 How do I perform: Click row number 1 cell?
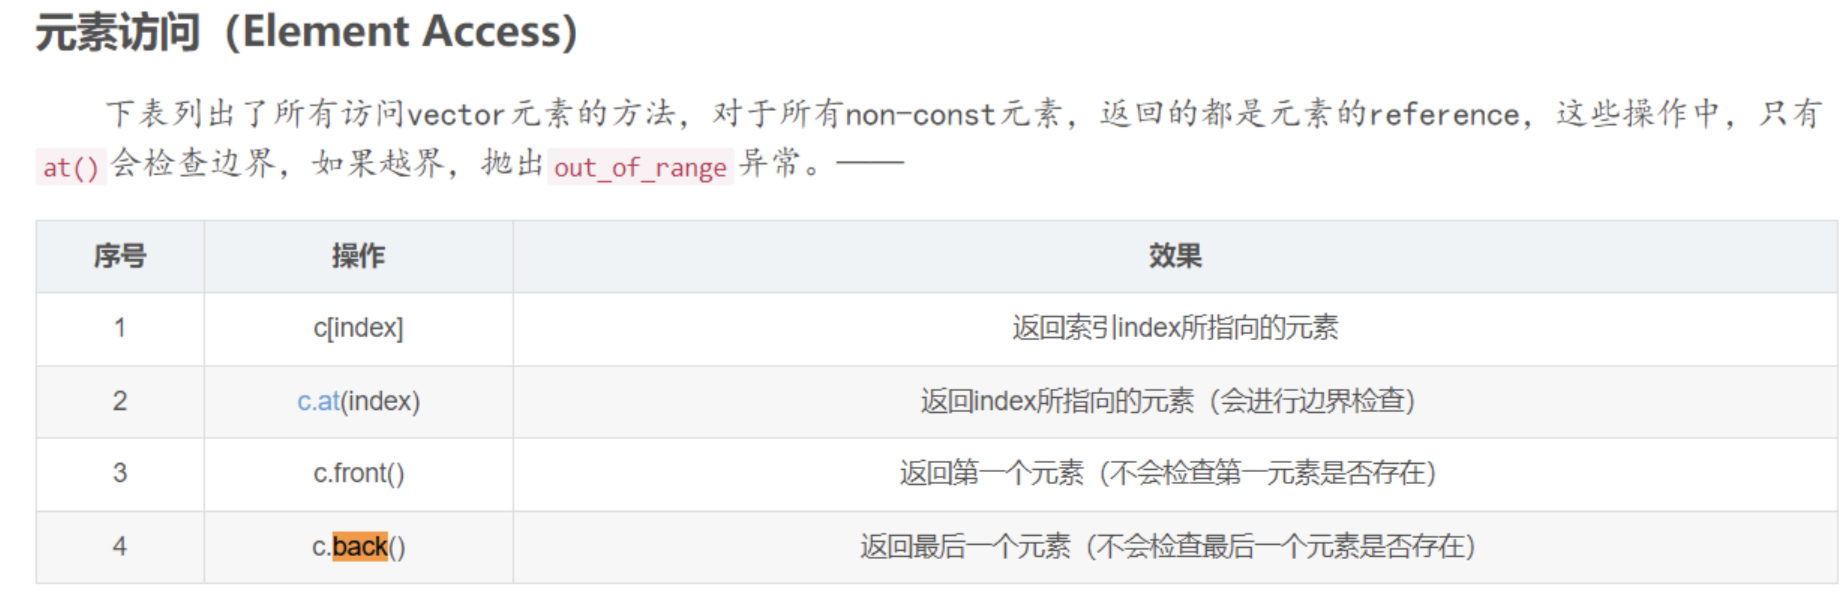tap(120, 328)
